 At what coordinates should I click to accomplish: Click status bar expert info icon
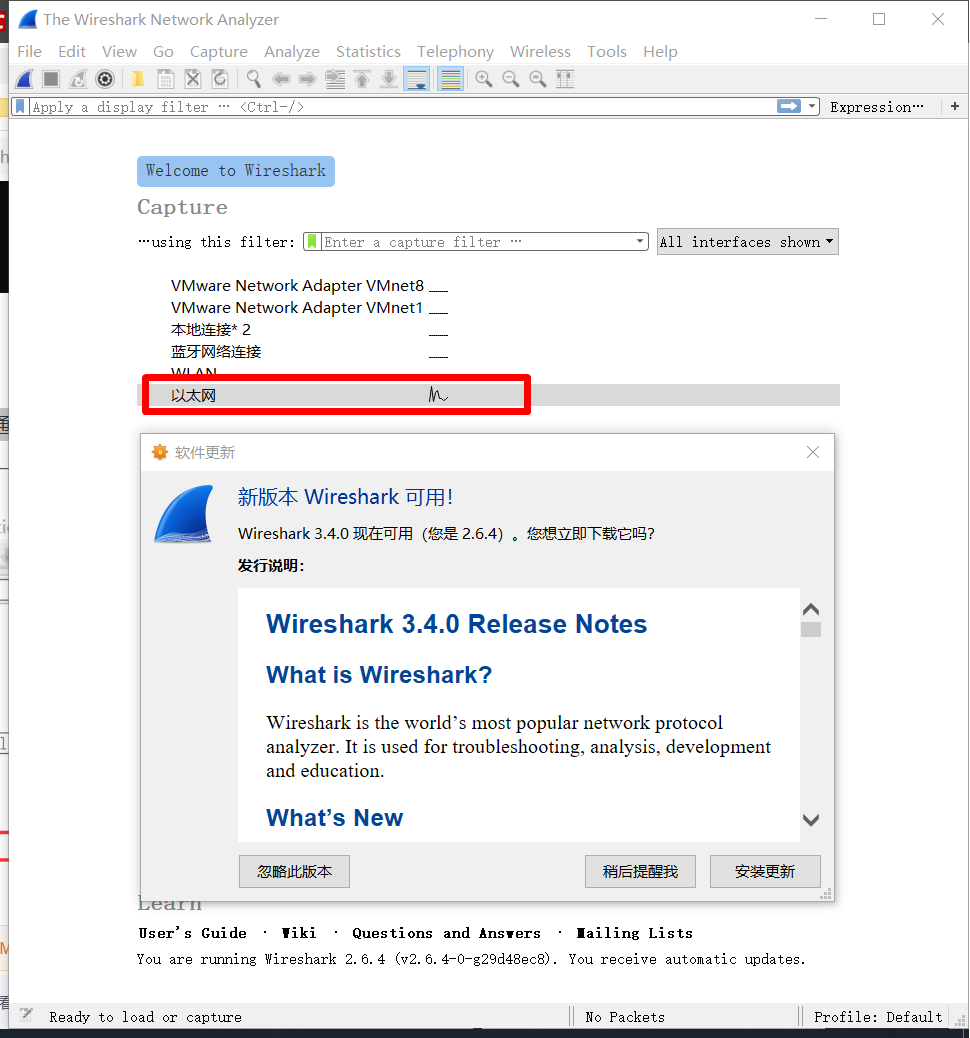coord(26,1015)
